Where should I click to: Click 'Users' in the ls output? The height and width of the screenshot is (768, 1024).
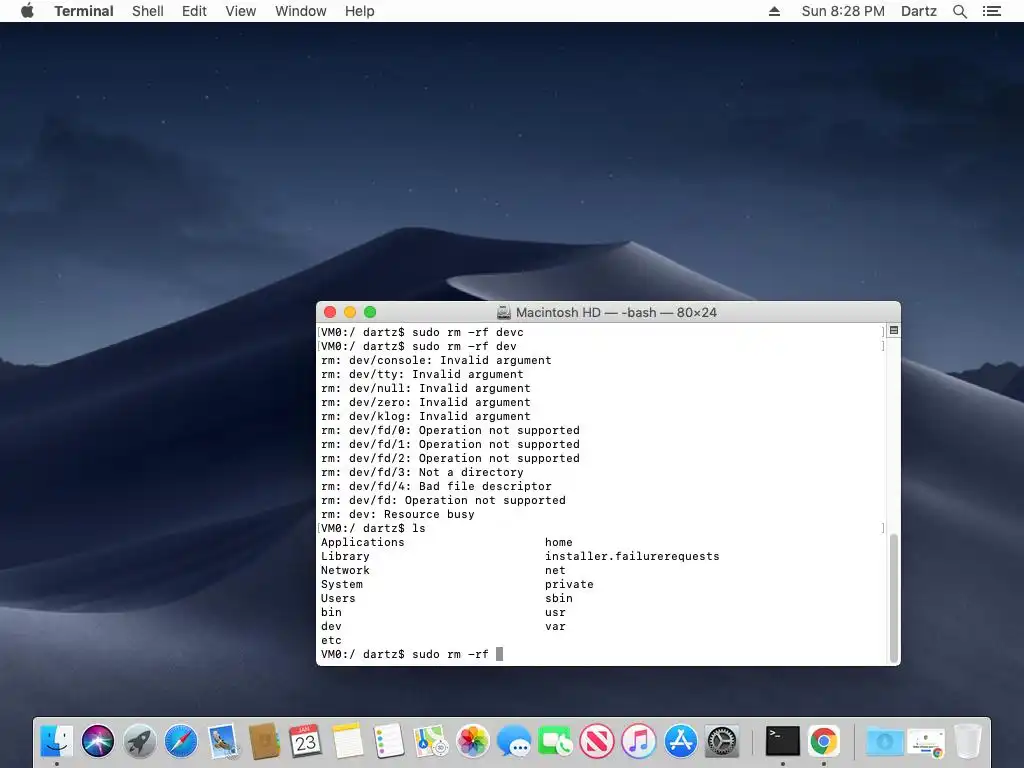(x=338, y=598)
